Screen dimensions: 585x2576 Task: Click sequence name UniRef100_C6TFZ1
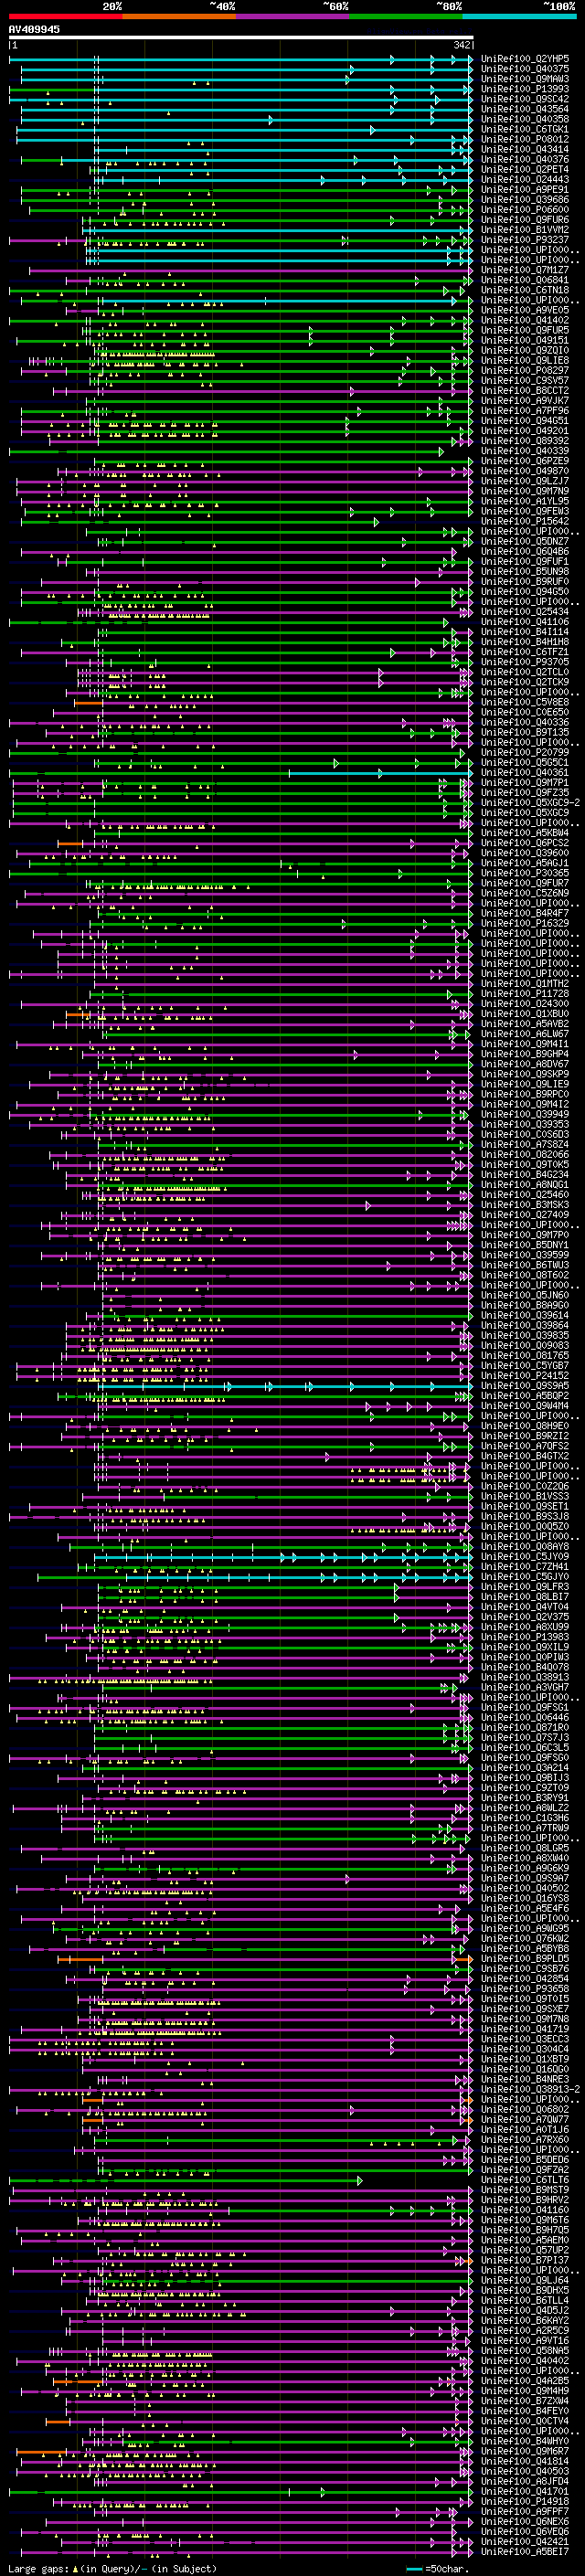525,652
